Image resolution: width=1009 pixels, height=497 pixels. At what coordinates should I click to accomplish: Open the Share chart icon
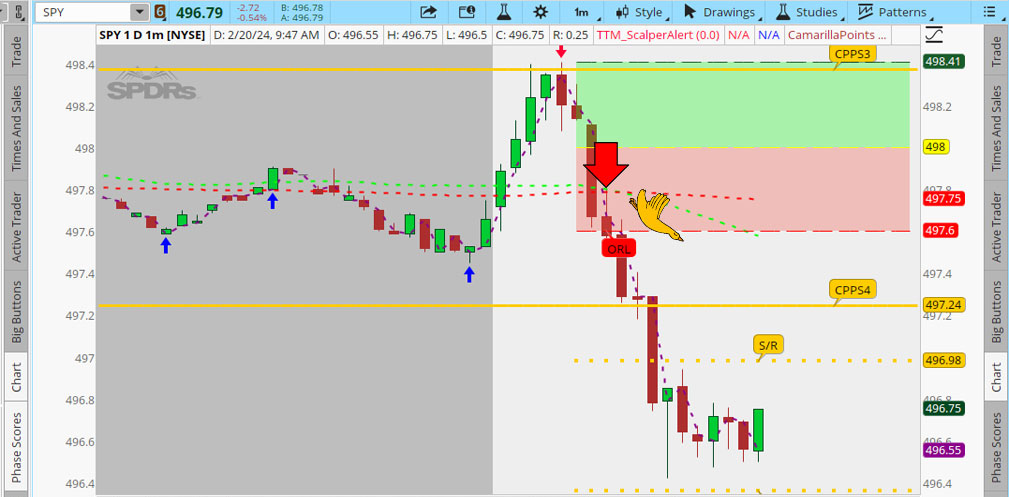[428, 12]
